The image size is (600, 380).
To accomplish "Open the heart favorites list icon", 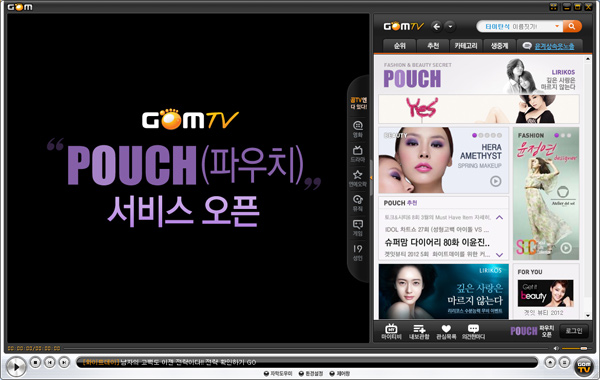I will (446, 332).
